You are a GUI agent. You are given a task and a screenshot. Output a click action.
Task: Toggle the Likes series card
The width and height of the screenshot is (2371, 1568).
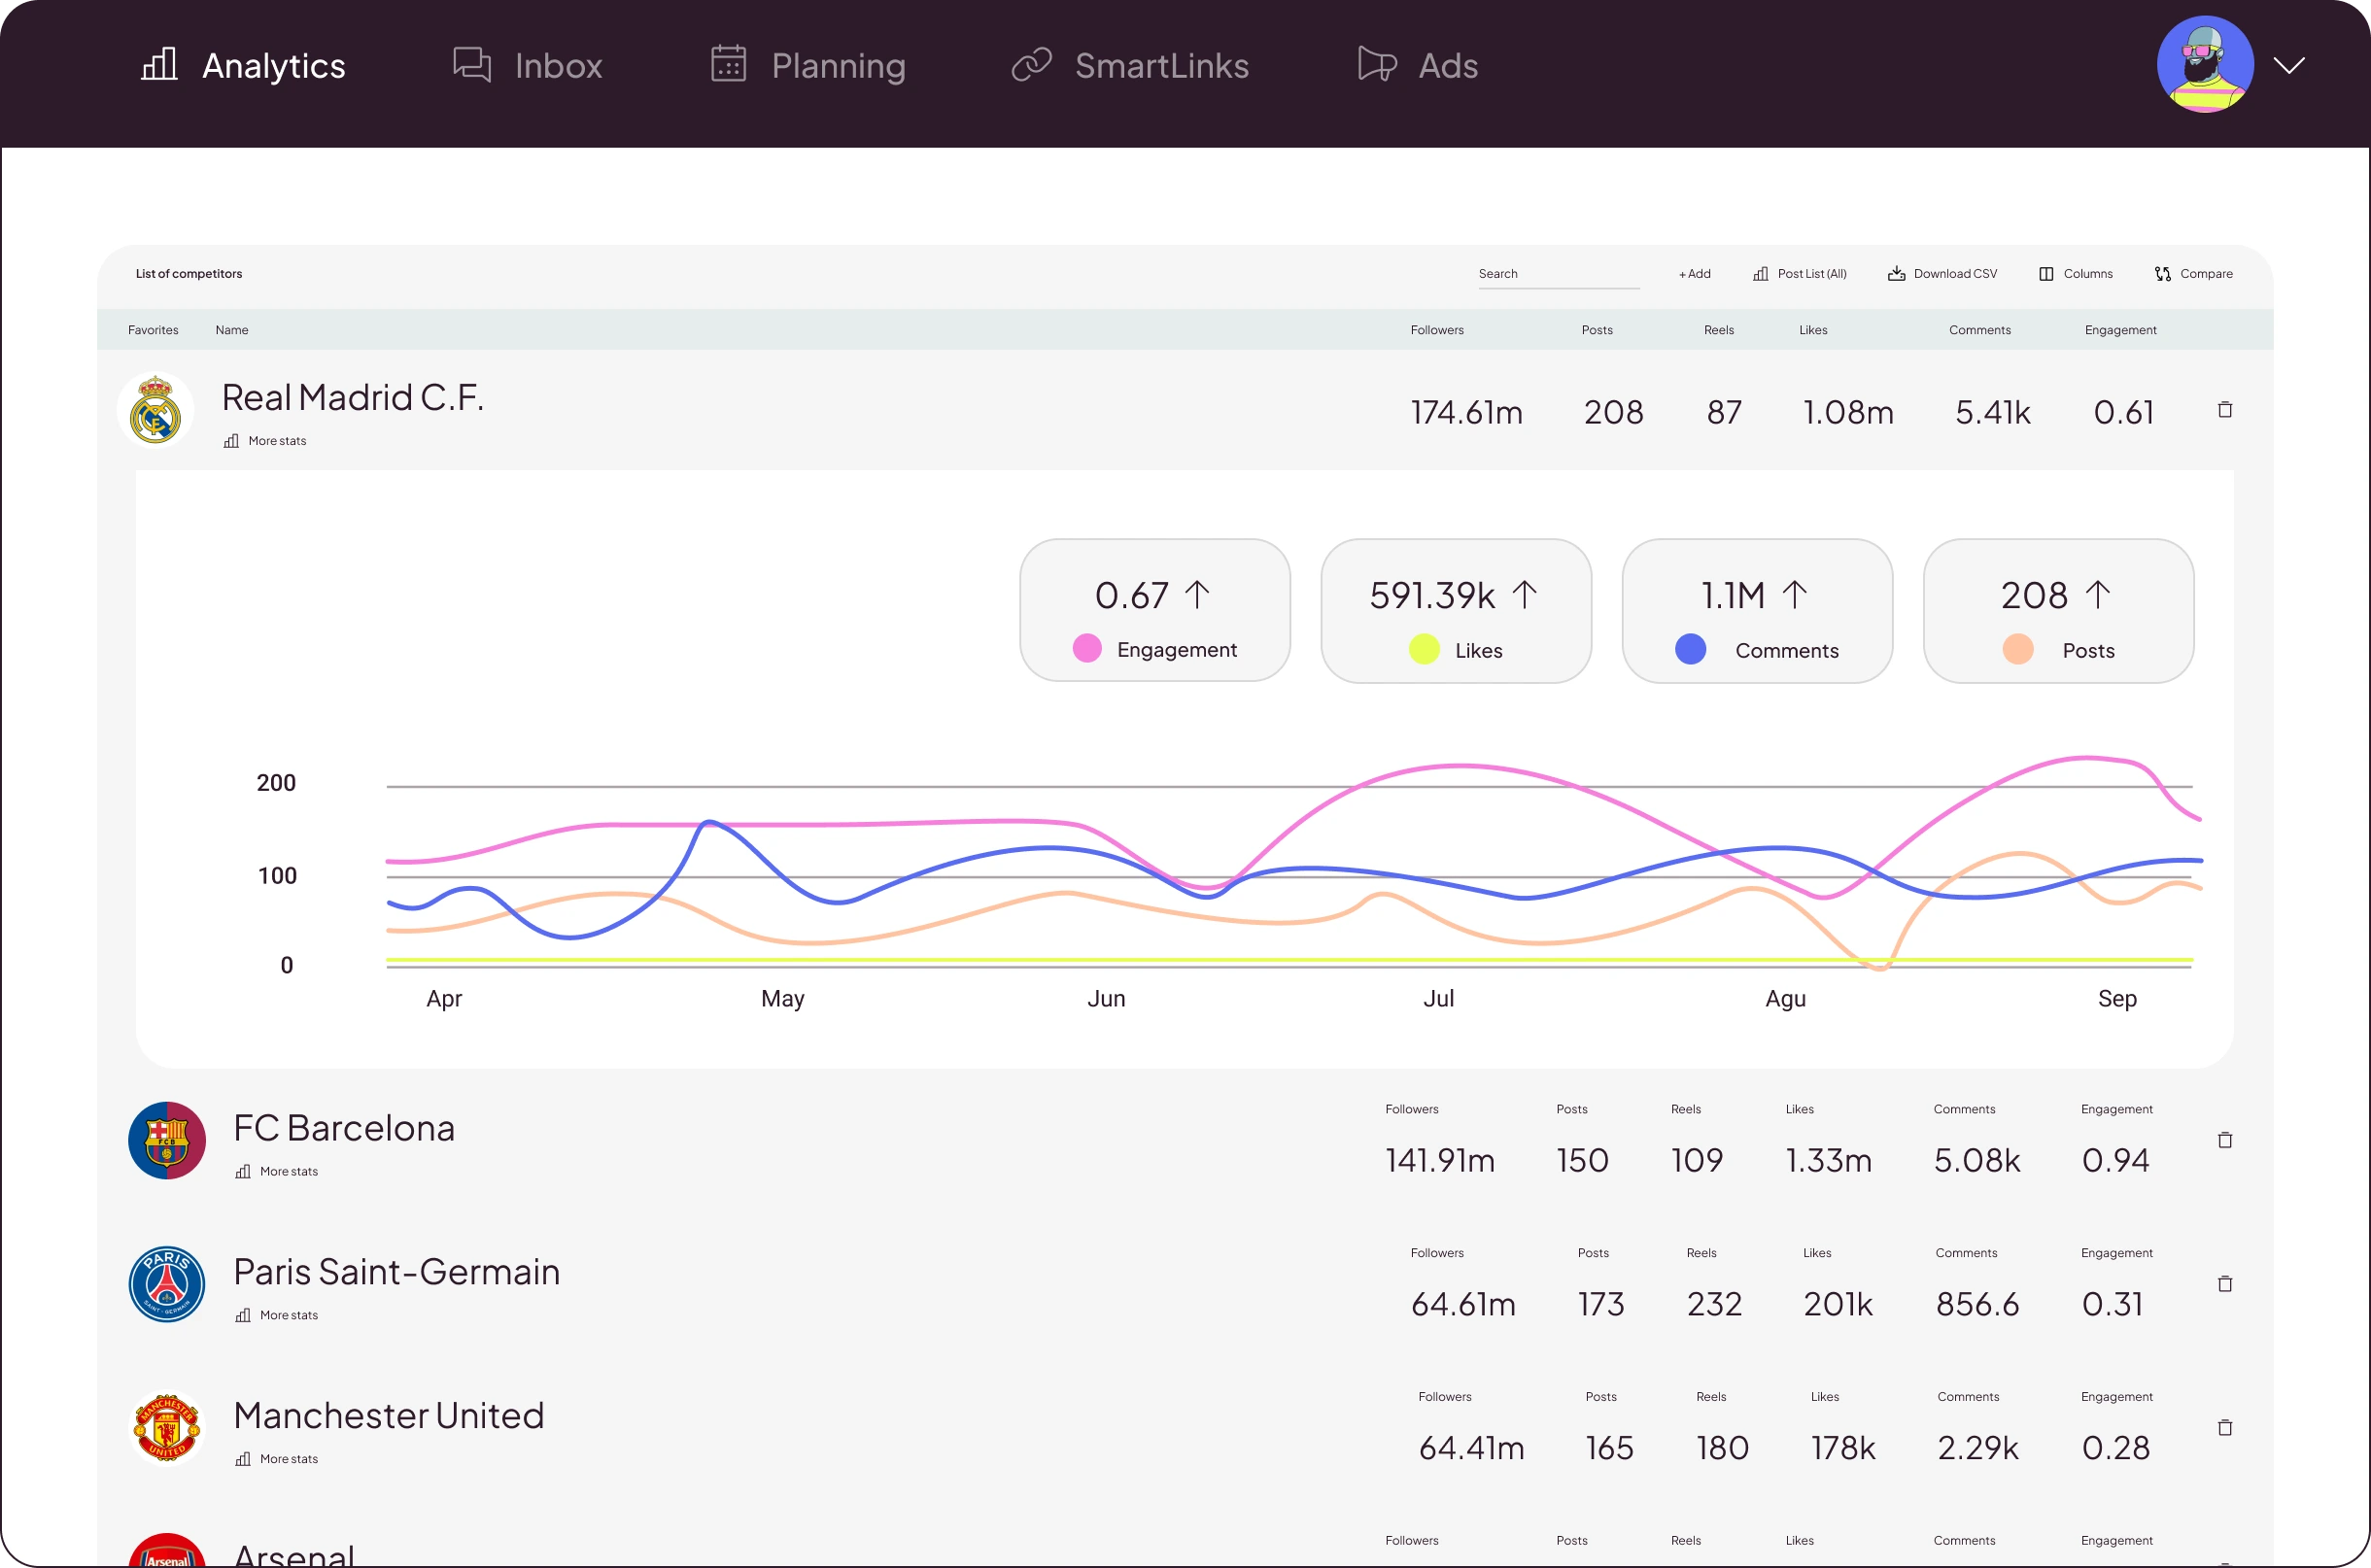(x=1456, y=611)
